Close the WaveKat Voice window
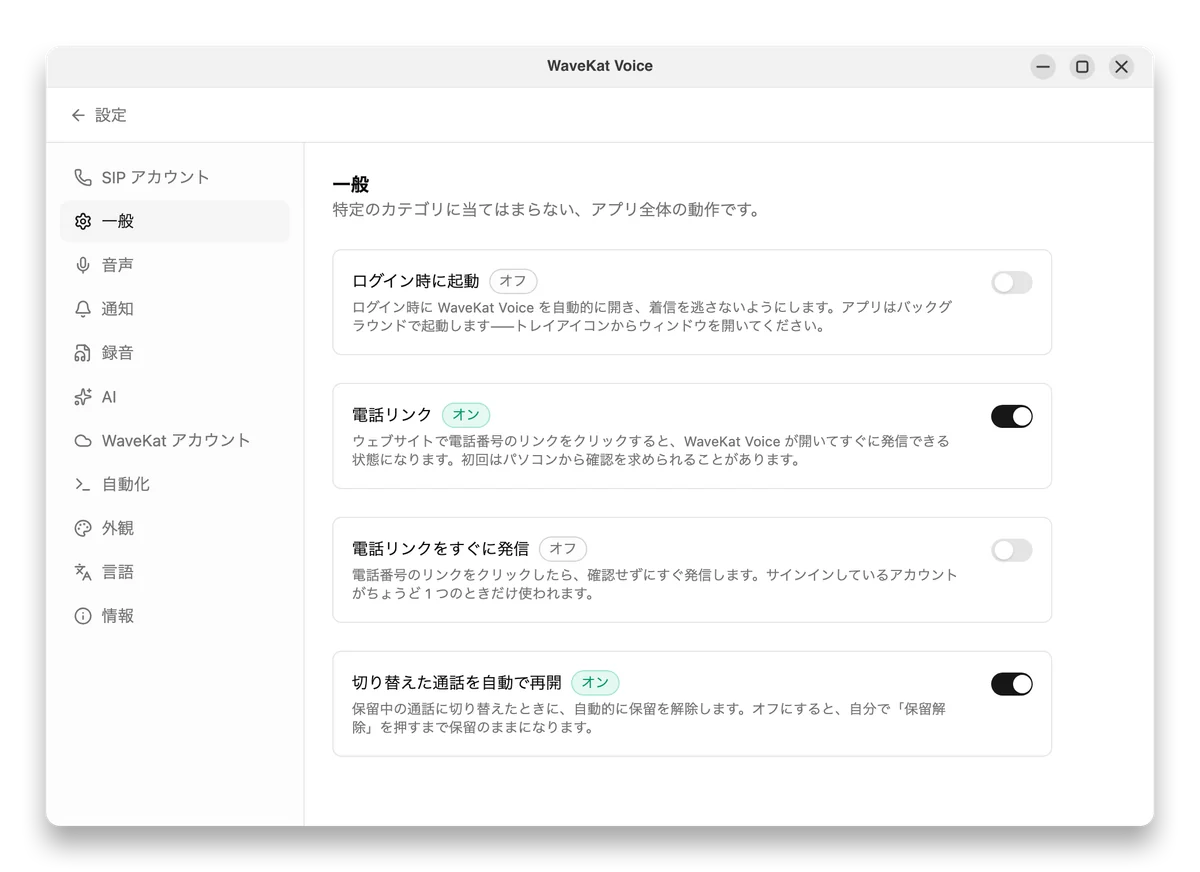Screen dimensions: 1200x872 (1121, 67)
